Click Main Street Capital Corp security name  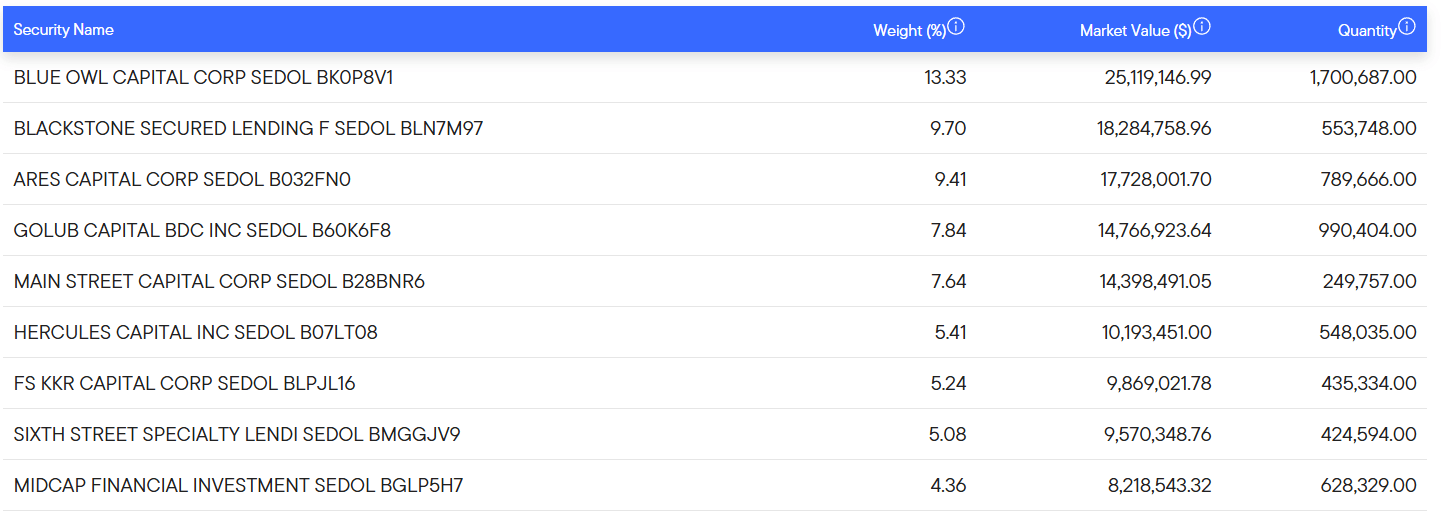[219, 282]
